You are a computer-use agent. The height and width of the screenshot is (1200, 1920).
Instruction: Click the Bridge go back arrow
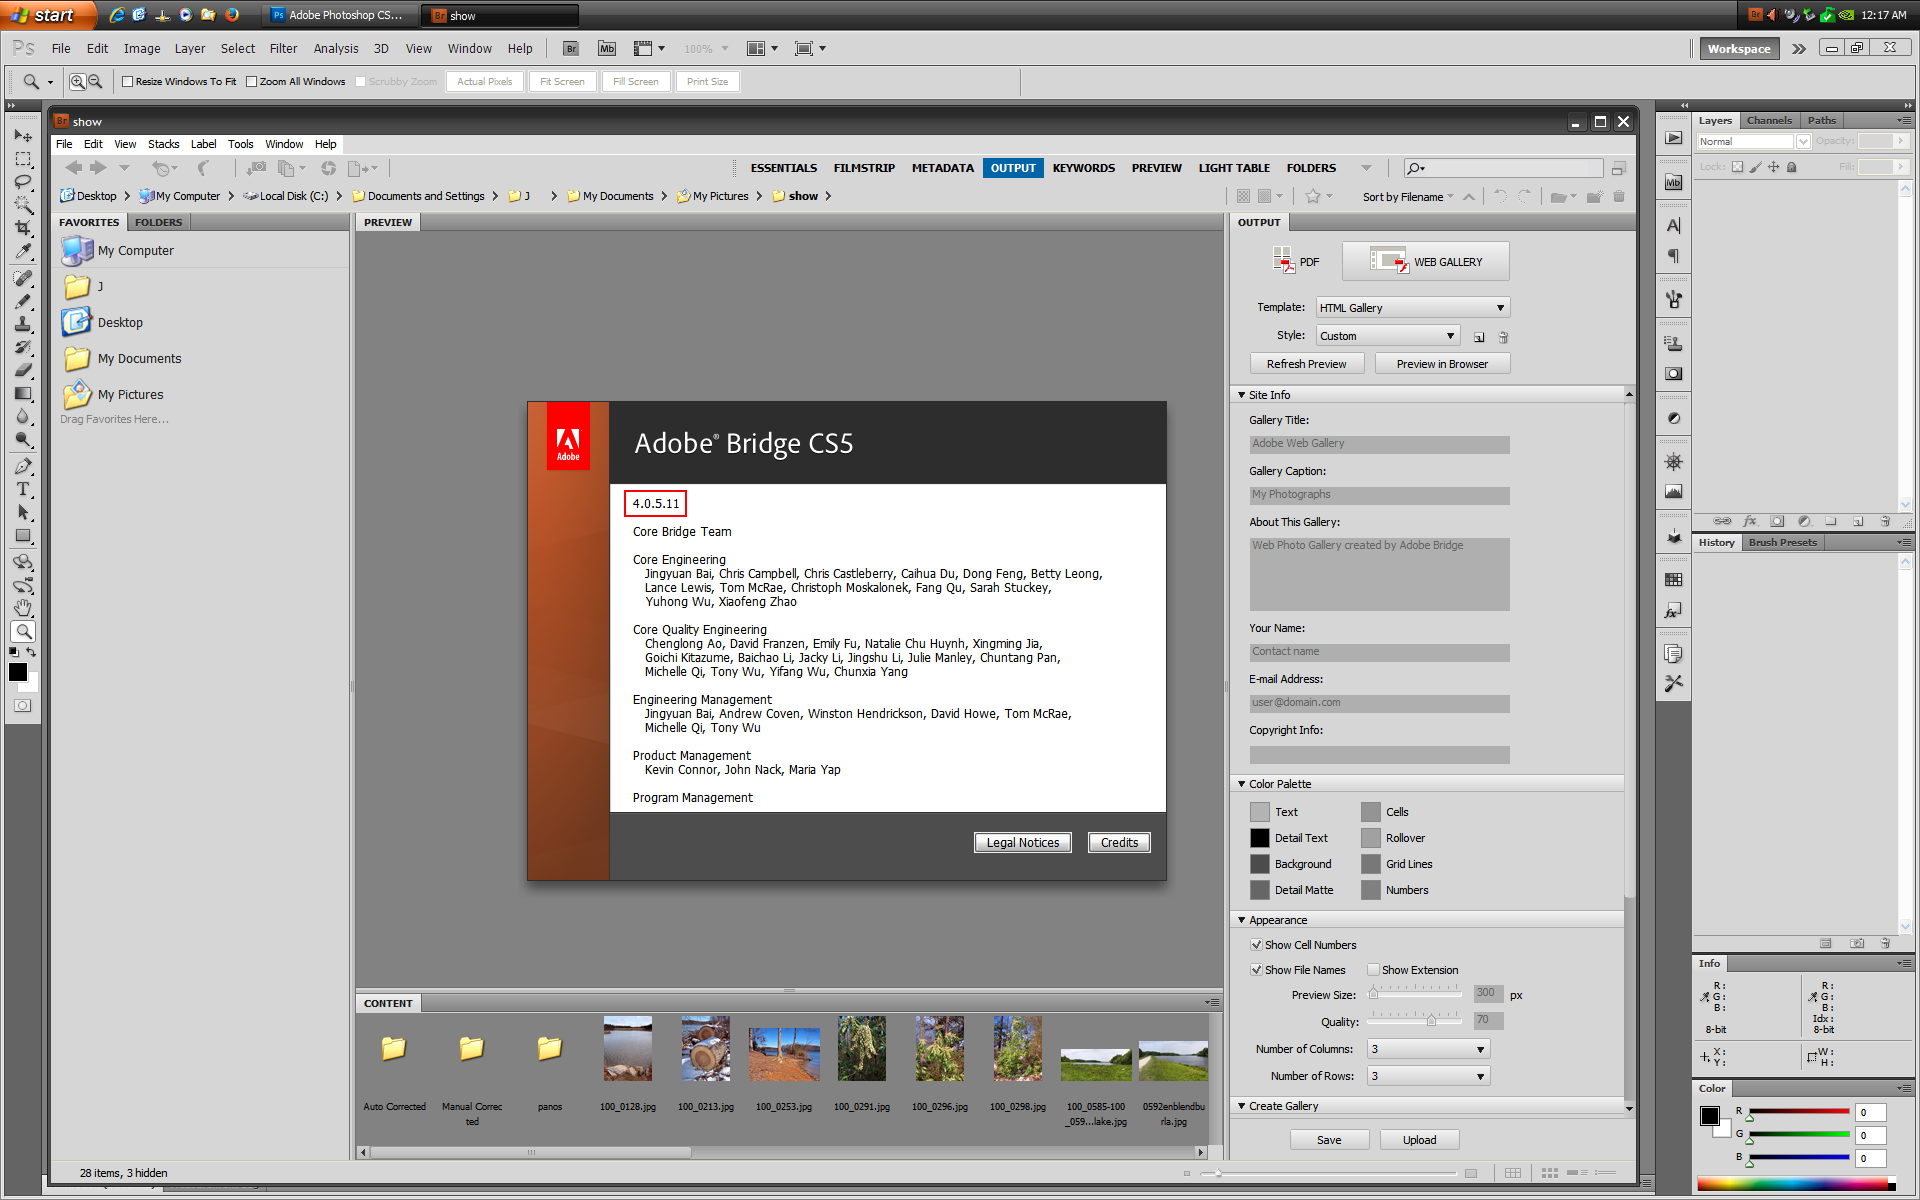point(73,168)
